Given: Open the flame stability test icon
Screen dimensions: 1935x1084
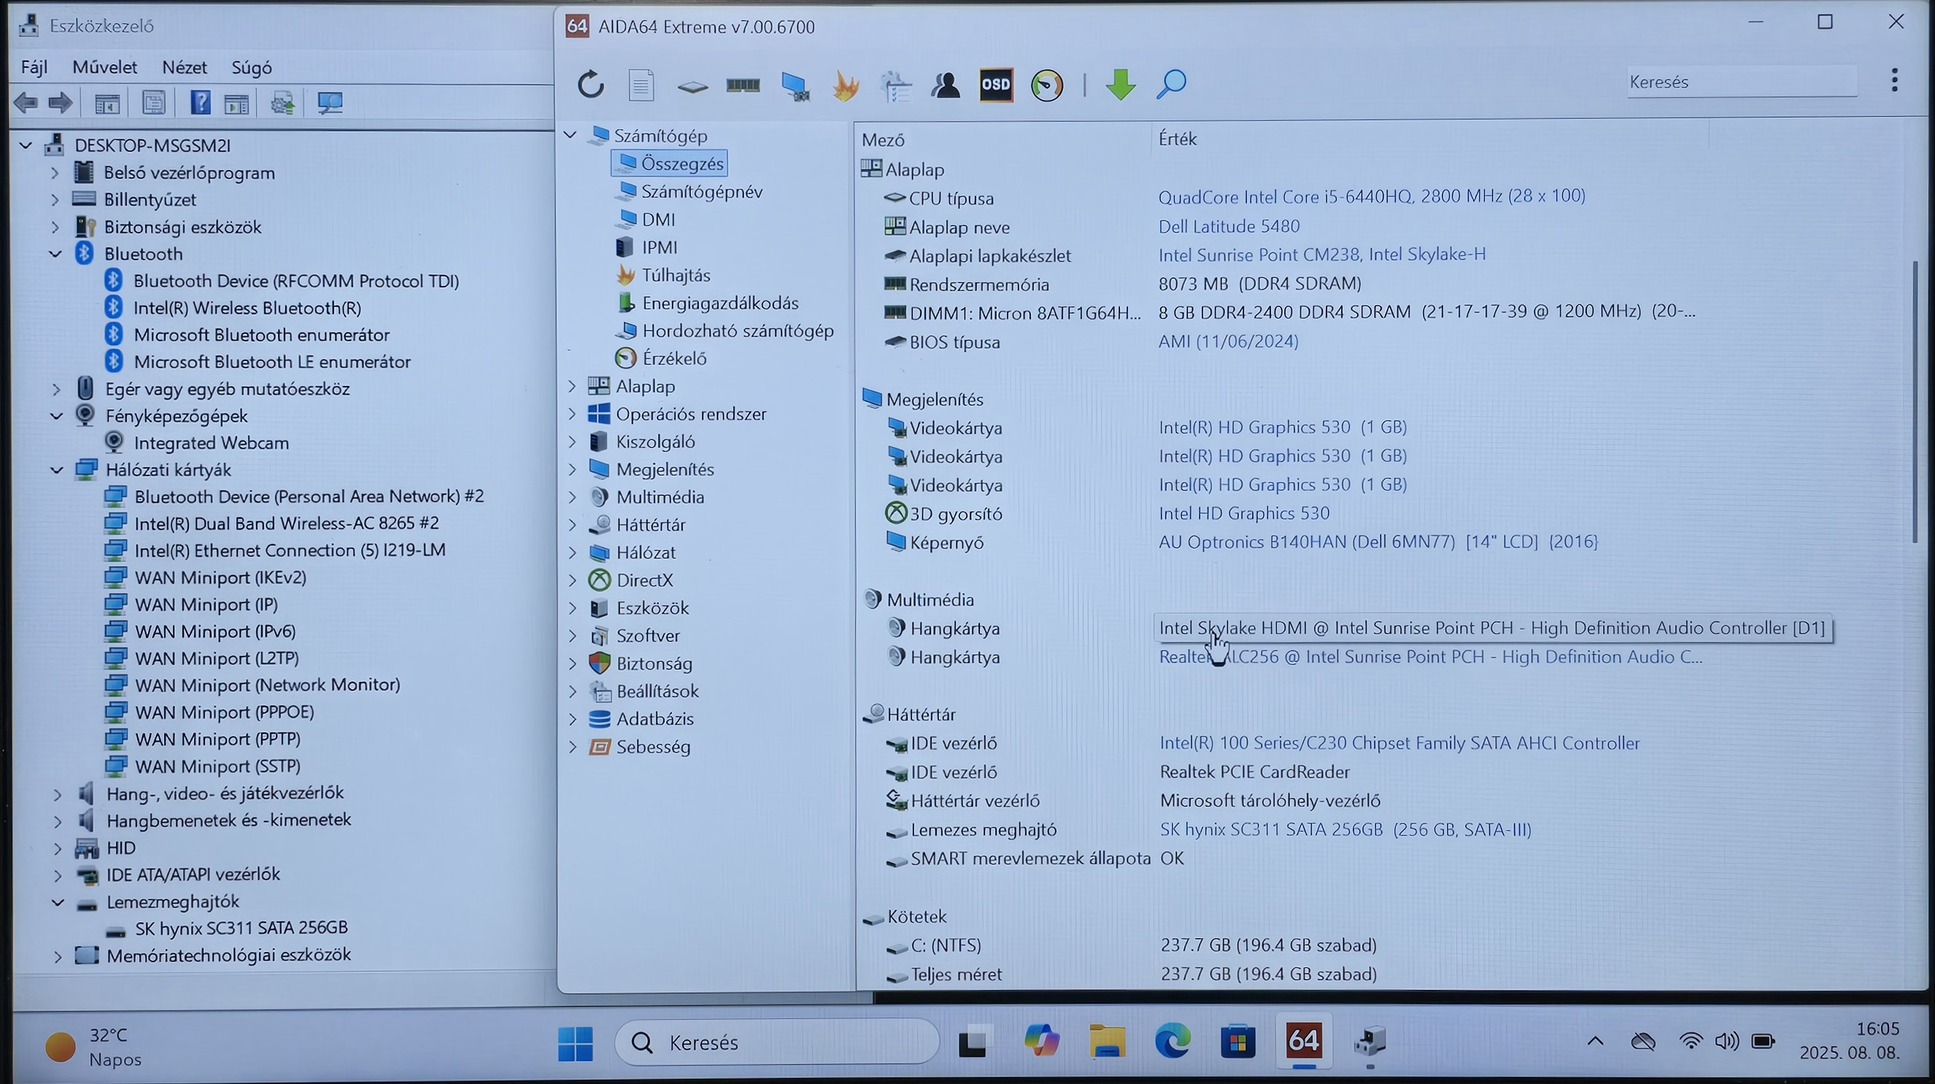Looking at the screenshot, I should pos(846,85).
